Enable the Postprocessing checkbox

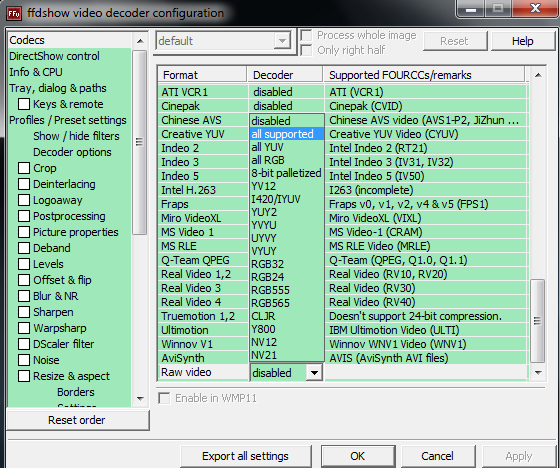tap(24, 216)
